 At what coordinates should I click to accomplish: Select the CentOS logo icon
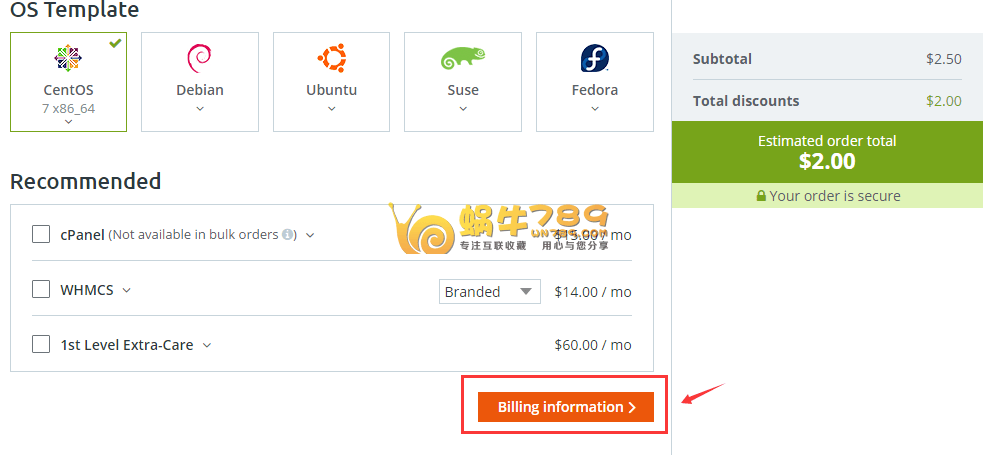click(x=68, y=59)
